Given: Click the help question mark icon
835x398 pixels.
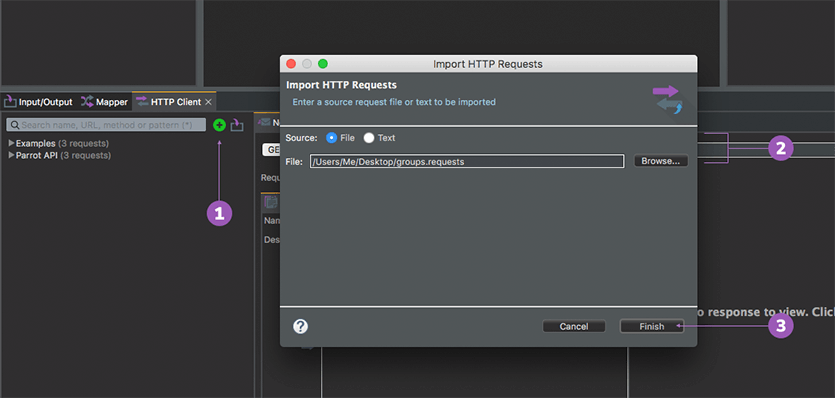Looking at the screenshot, I should [x=300, y=327].
